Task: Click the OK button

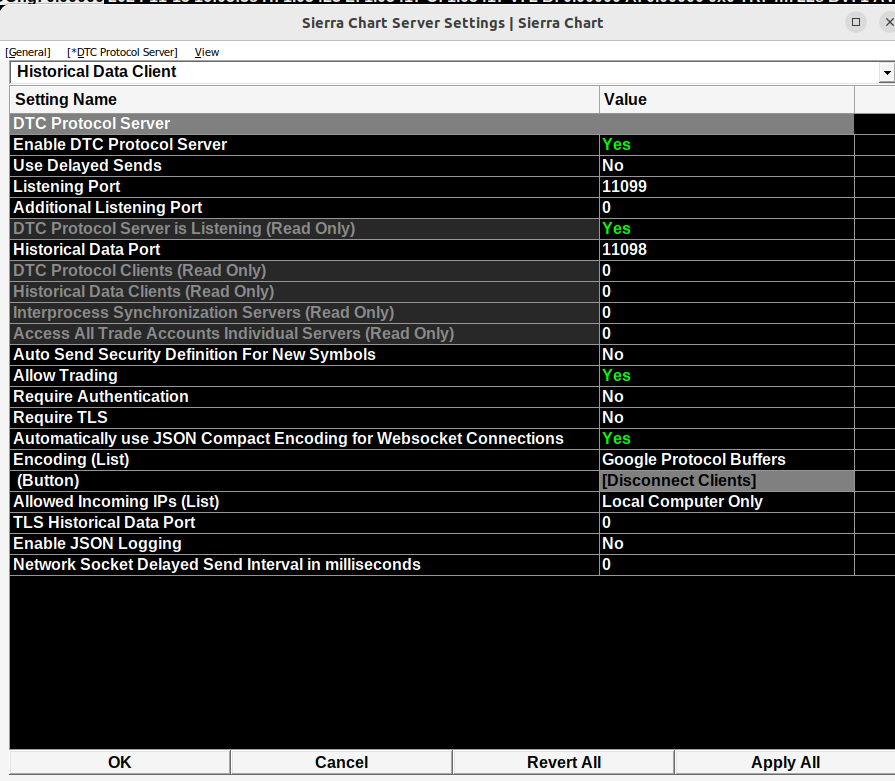Action: click(x=120, y=762)
